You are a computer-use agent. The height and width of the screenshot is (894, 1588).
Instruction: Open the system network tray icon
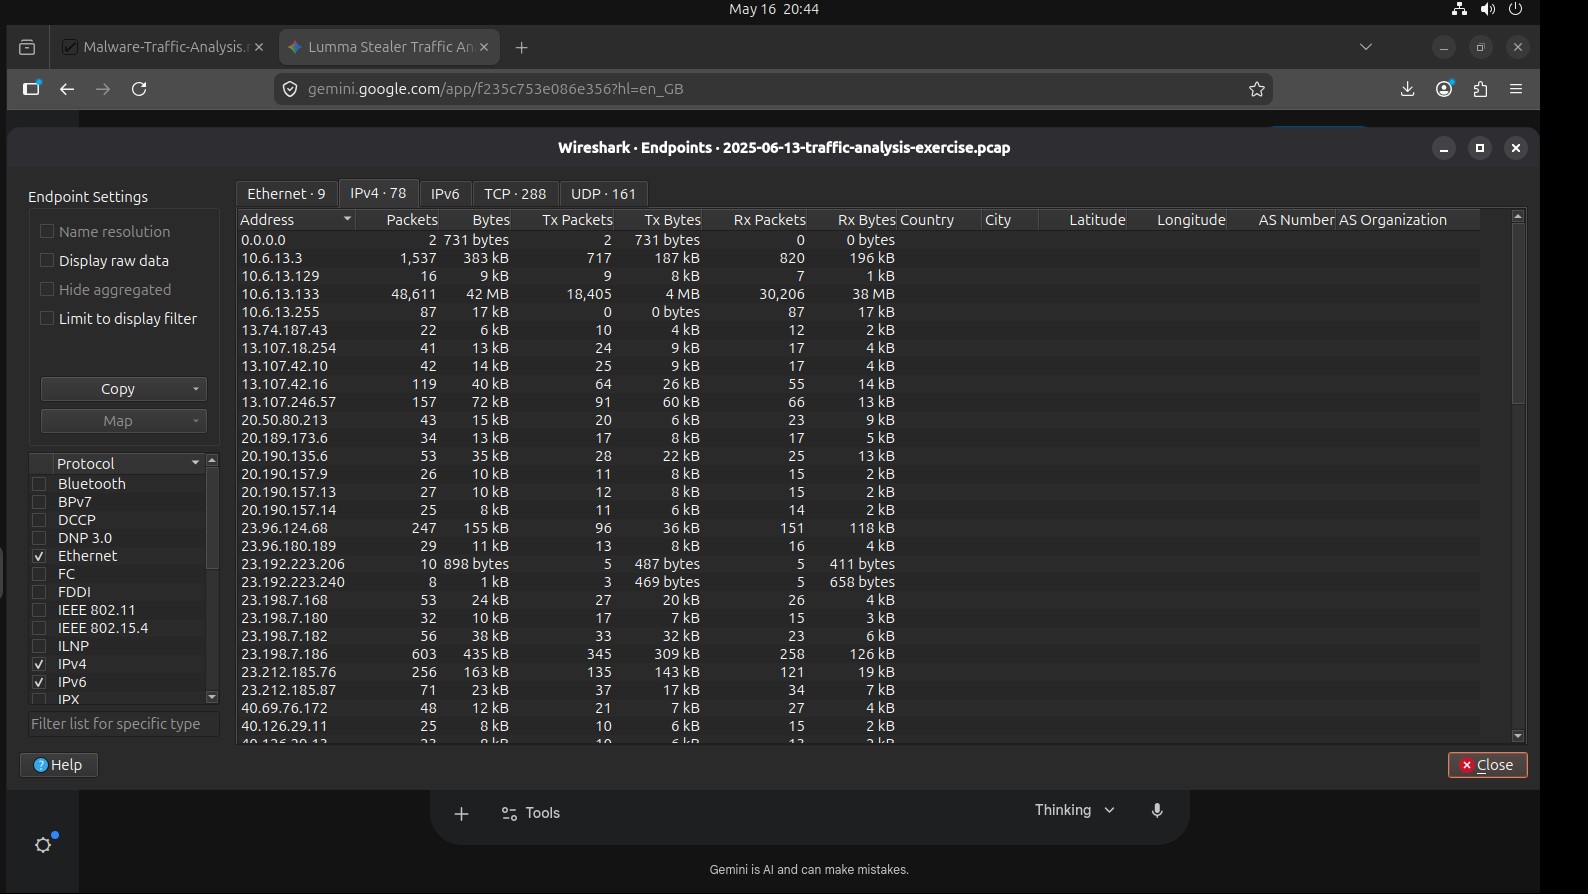tap(1459, 9)
